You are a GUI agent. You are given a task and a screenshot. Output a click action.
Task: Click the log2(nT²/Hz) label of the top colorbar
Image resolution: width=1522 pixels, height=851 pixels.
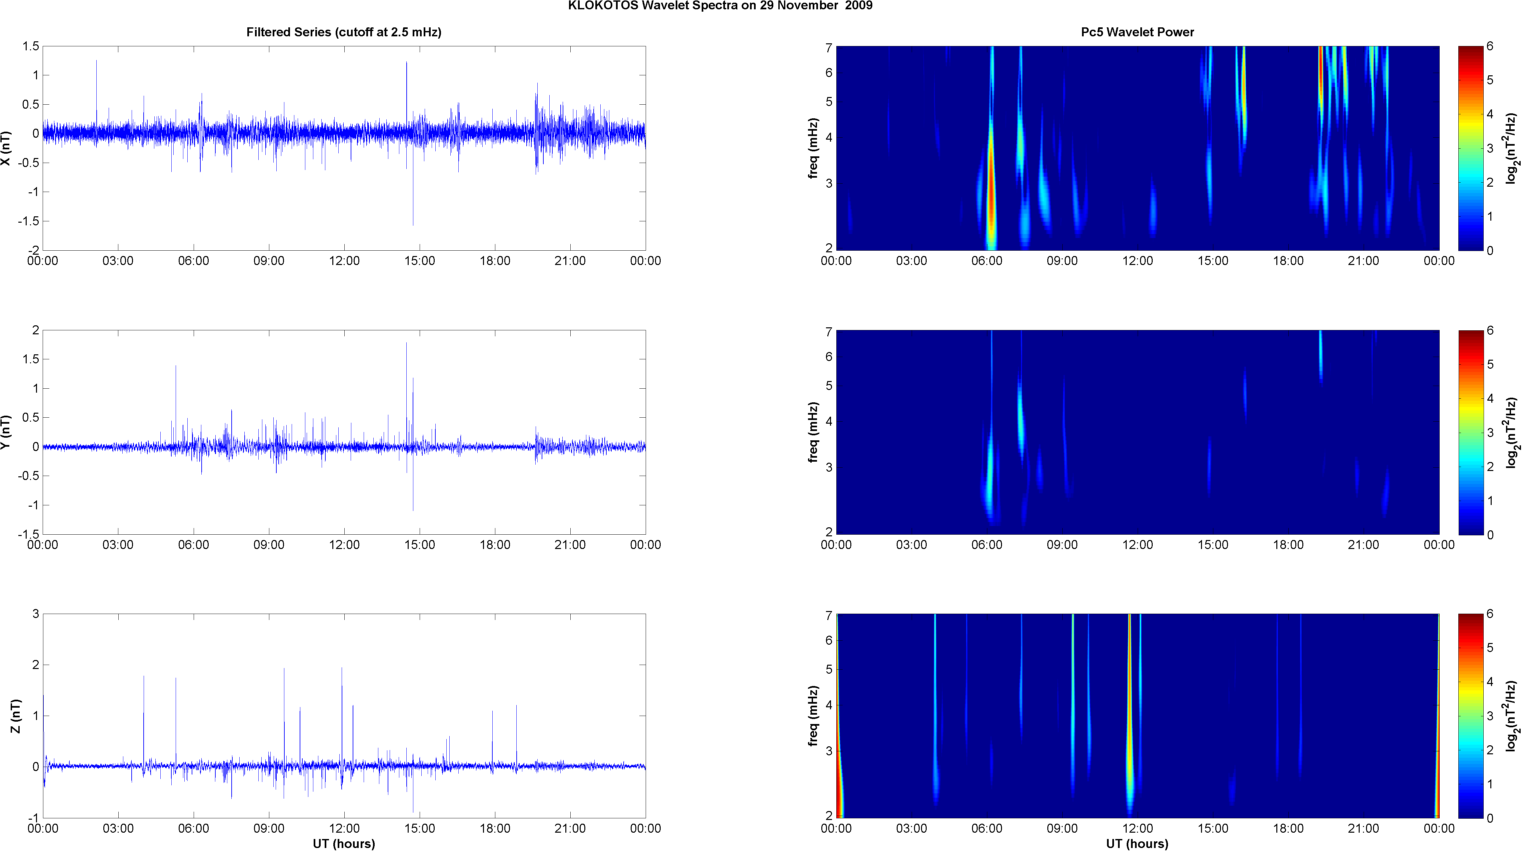pos(1512,148)
